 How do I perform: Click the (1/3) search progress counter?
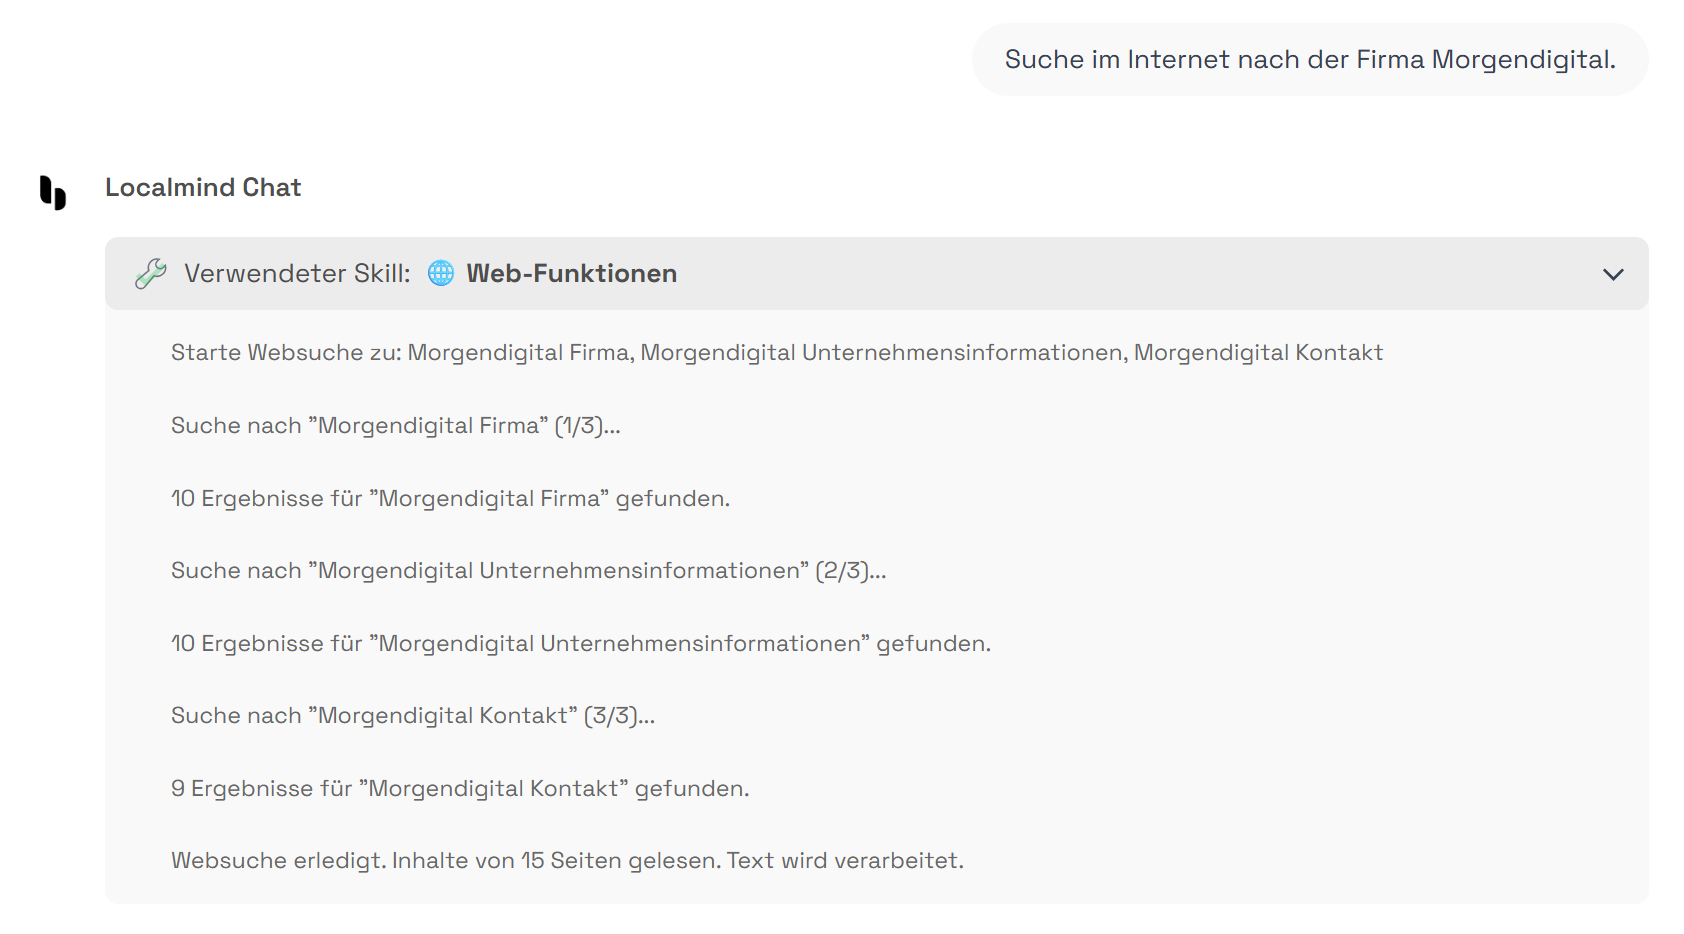point(586,425)
